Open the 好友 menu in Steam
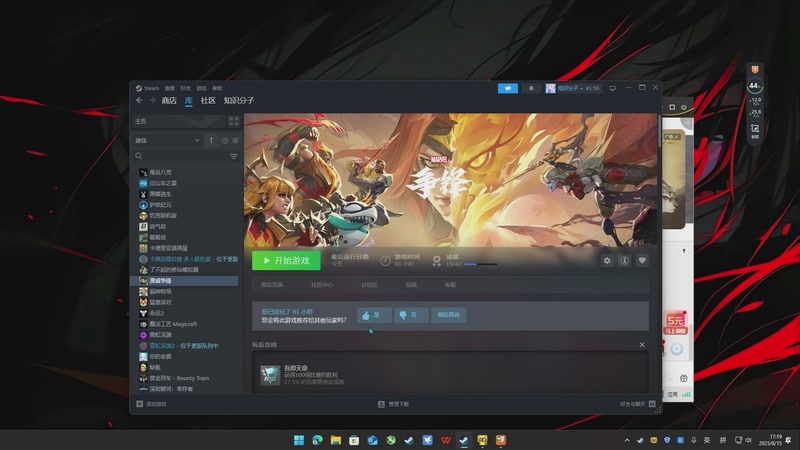The width and height of the screenshot is (800, 450). [185, 88]
